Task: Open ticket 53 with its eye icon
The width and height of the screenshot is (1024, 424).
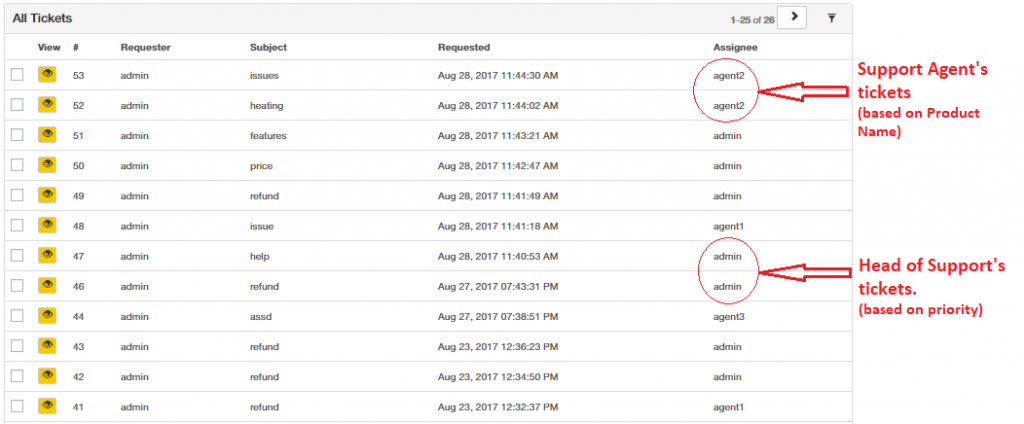Action: point(47,74)
